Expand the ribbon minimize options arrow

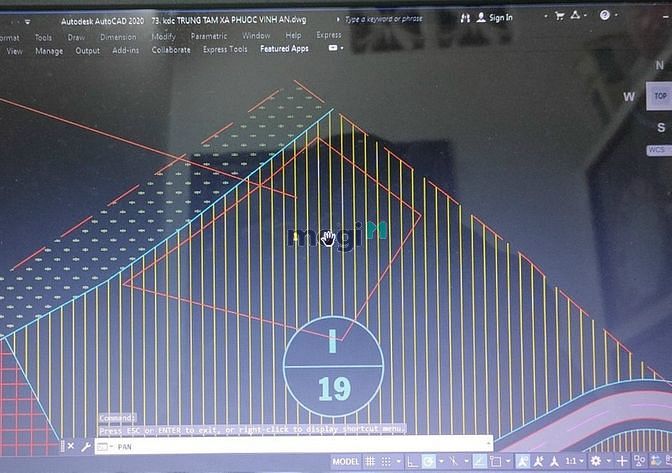click(342, 48)
